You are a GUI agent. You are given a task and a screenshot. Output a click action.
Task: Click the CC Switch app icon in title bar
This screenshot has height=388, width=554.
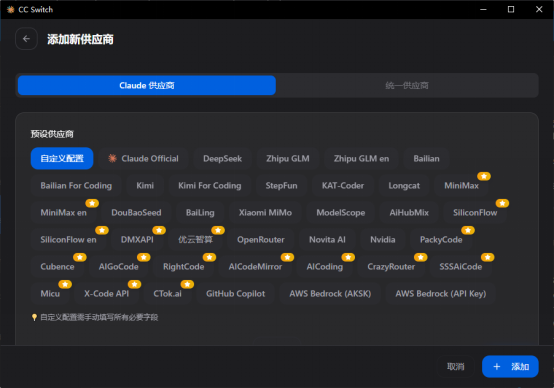point(10,10)
